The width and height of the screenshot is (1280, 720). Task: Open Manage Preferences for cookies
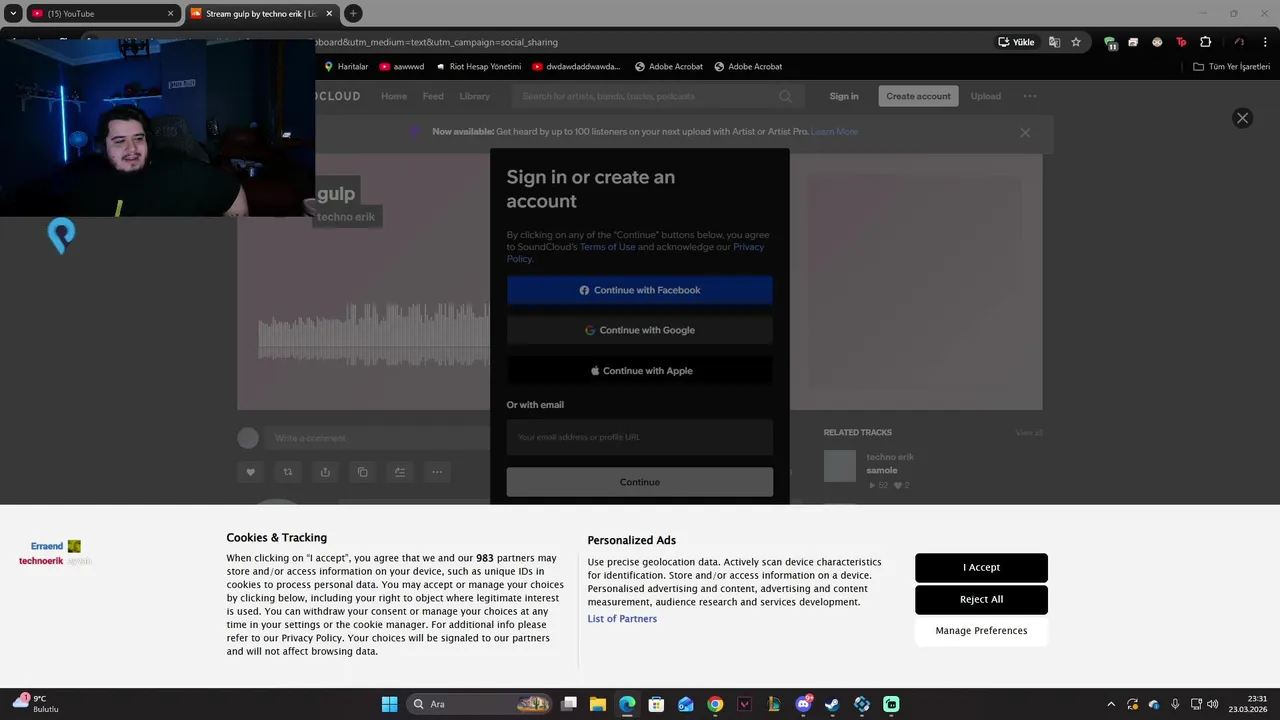(x=981, y=631)
